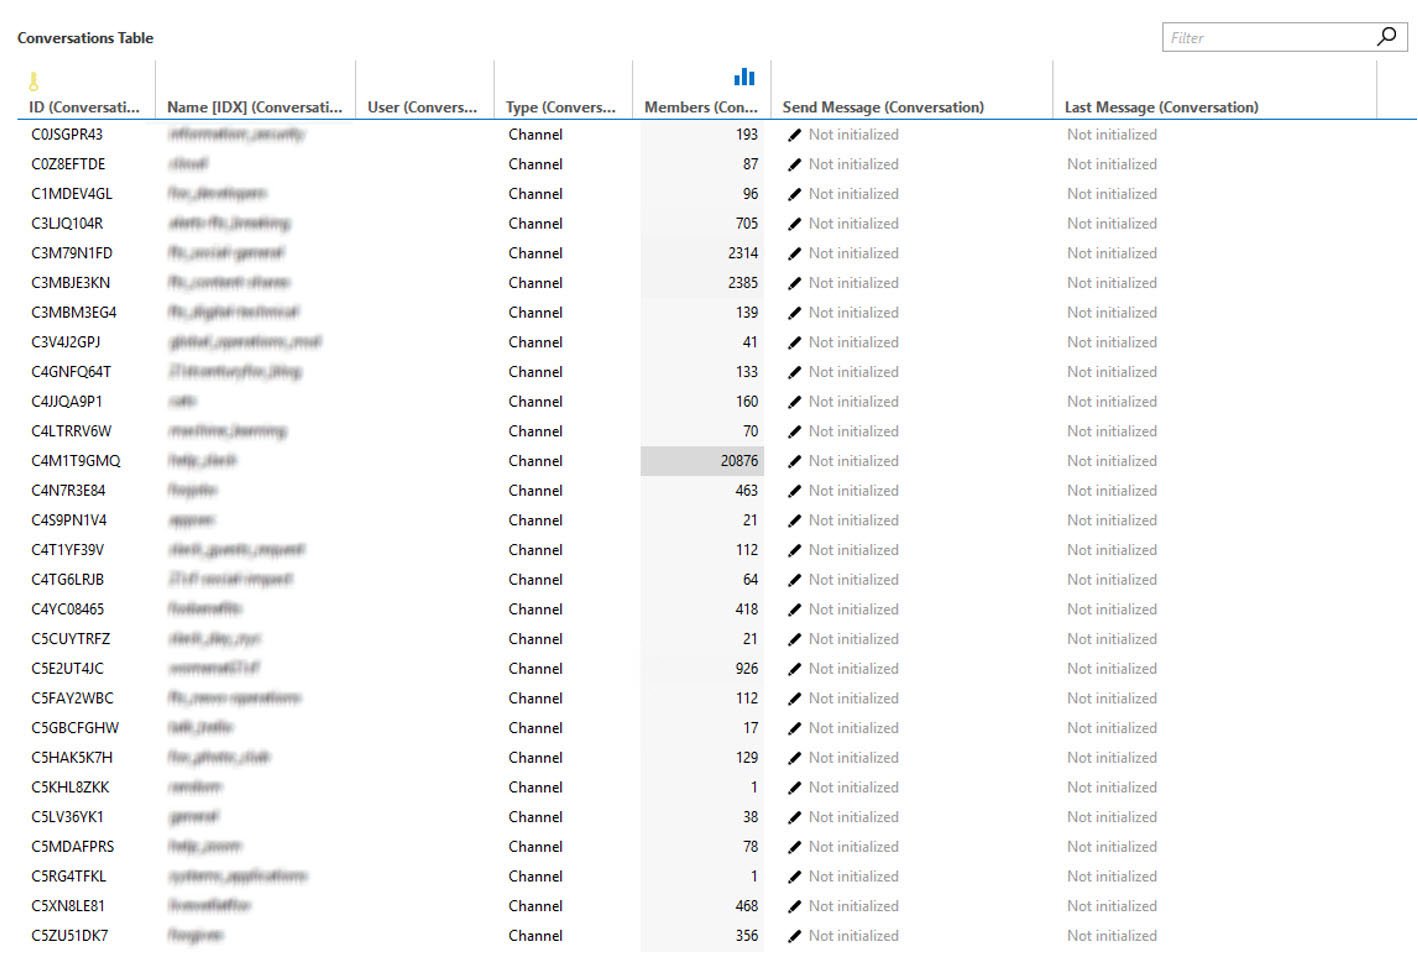Image resolution: width=1418 pixels, height=961 pixels.
Task: Select ID cell C4YC08465
Action: [x=68, y=609]
